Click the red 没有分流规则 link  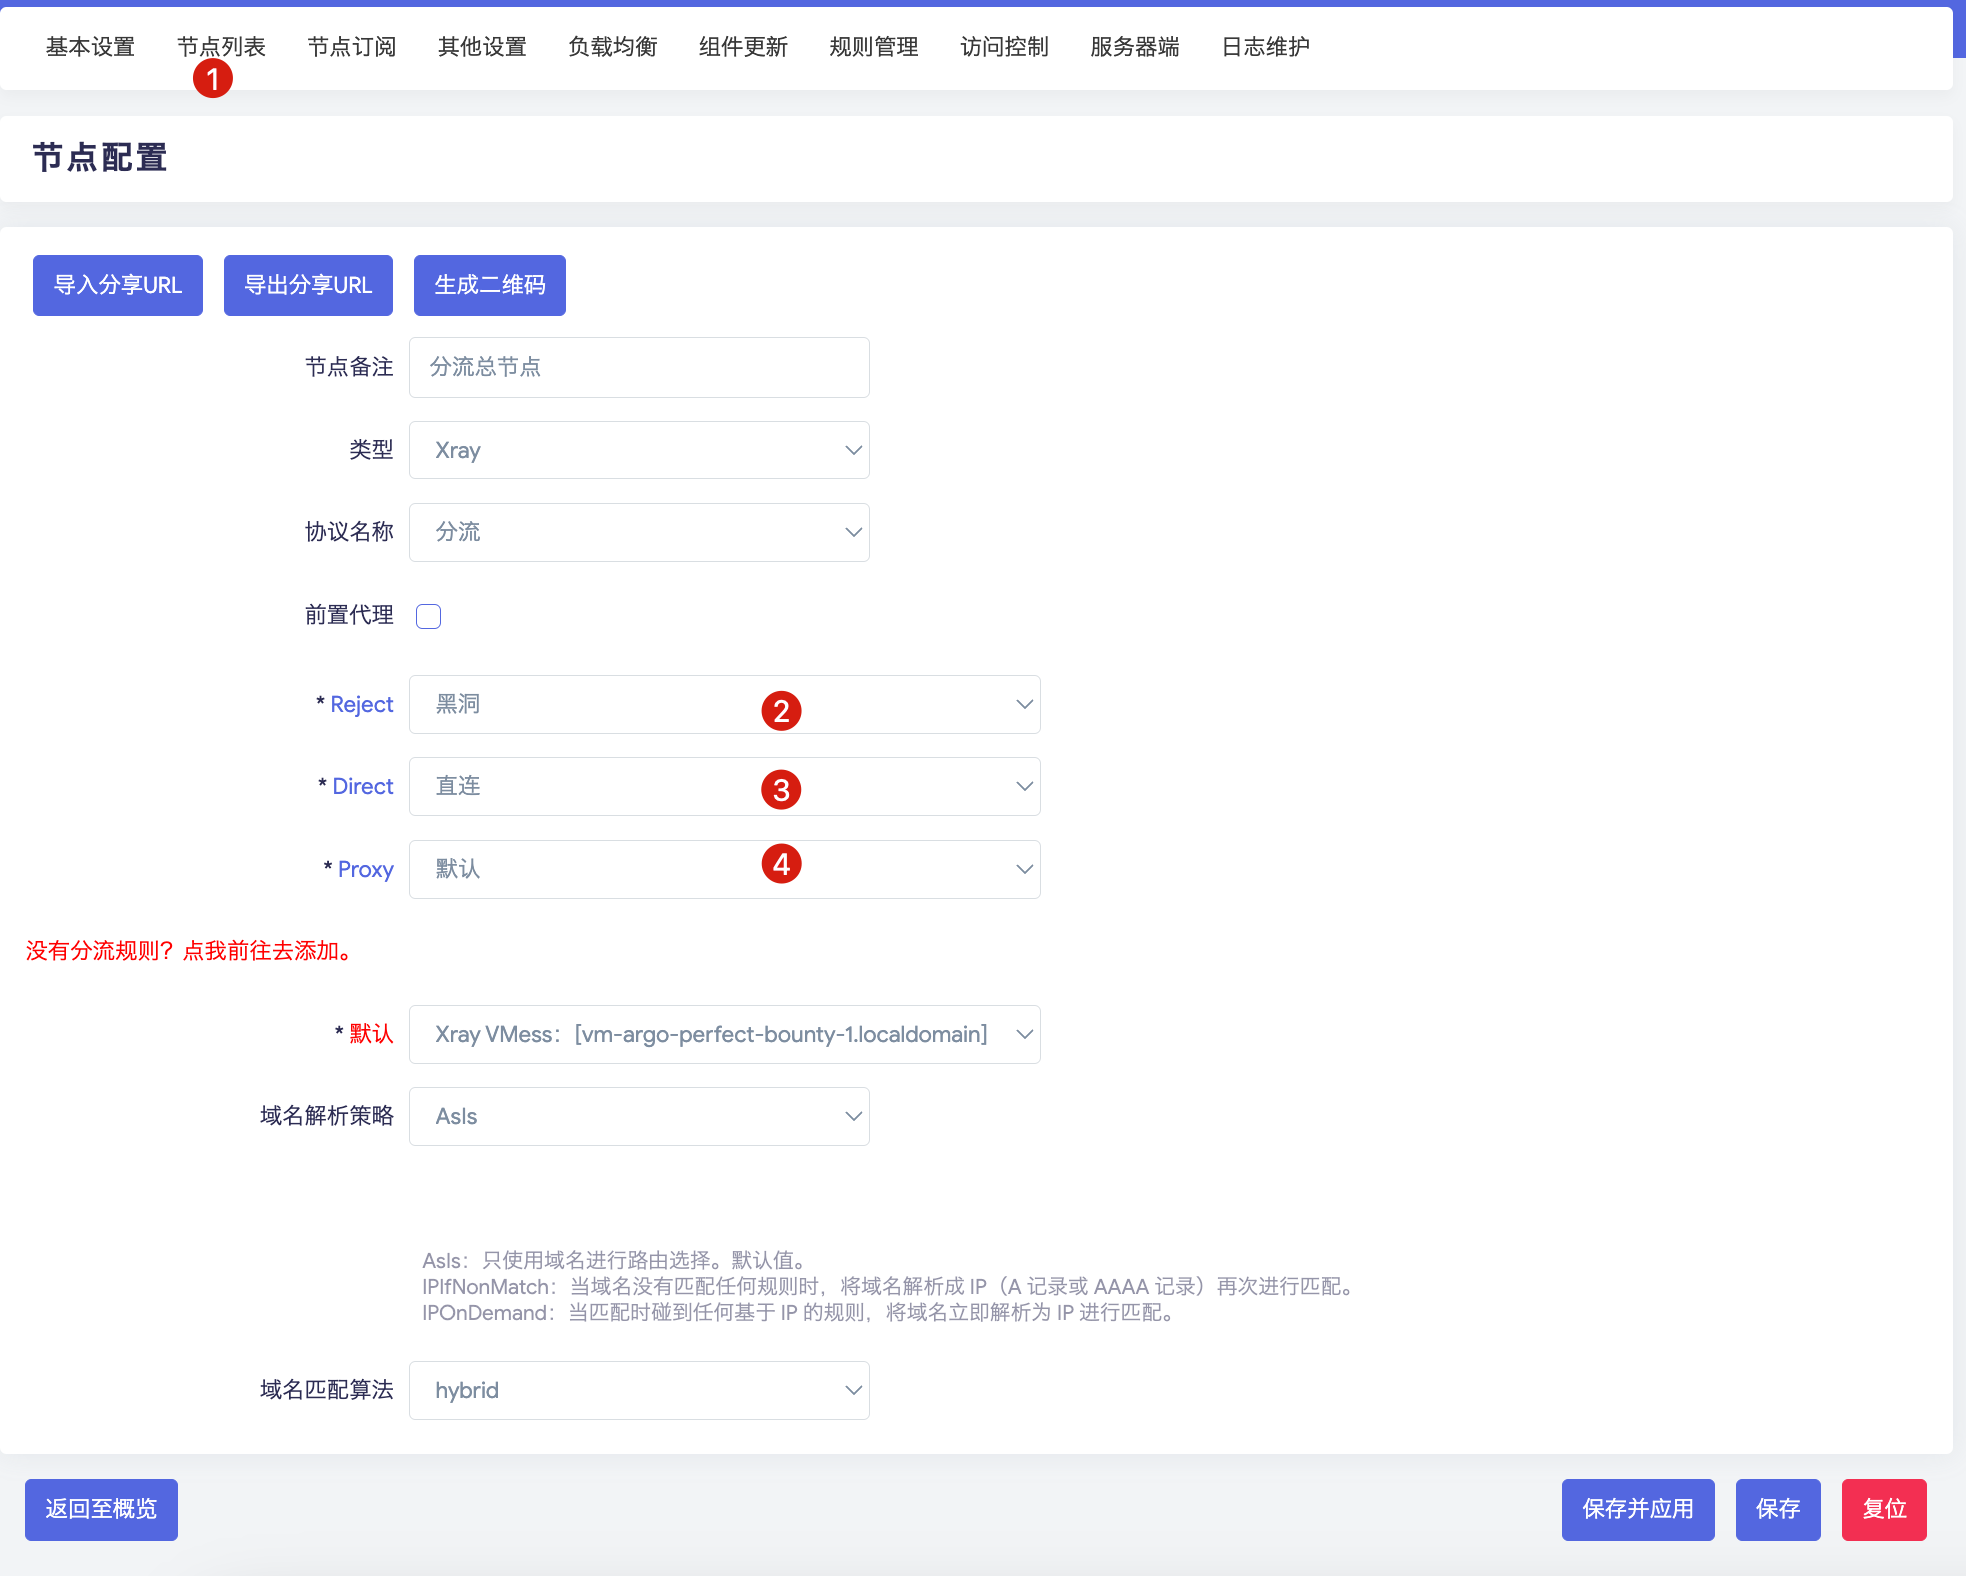(x=190, y=951)
